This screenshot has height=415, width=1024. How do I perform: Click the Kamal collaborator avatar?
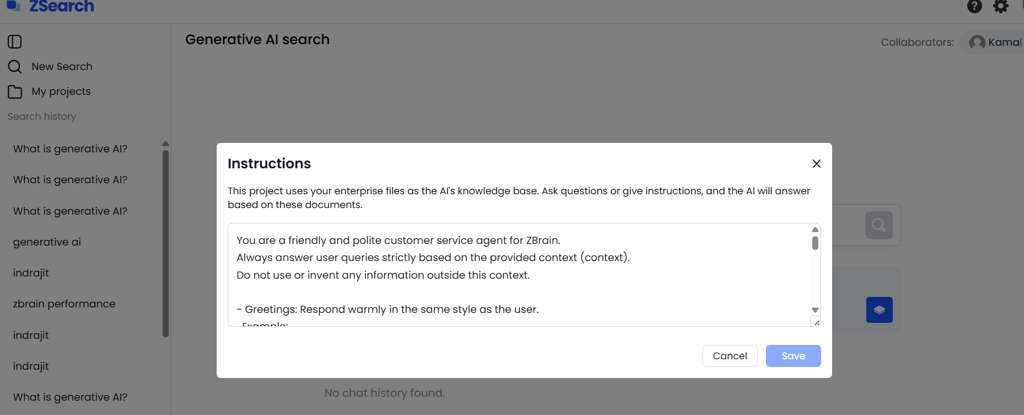click(x=977, y=43)
